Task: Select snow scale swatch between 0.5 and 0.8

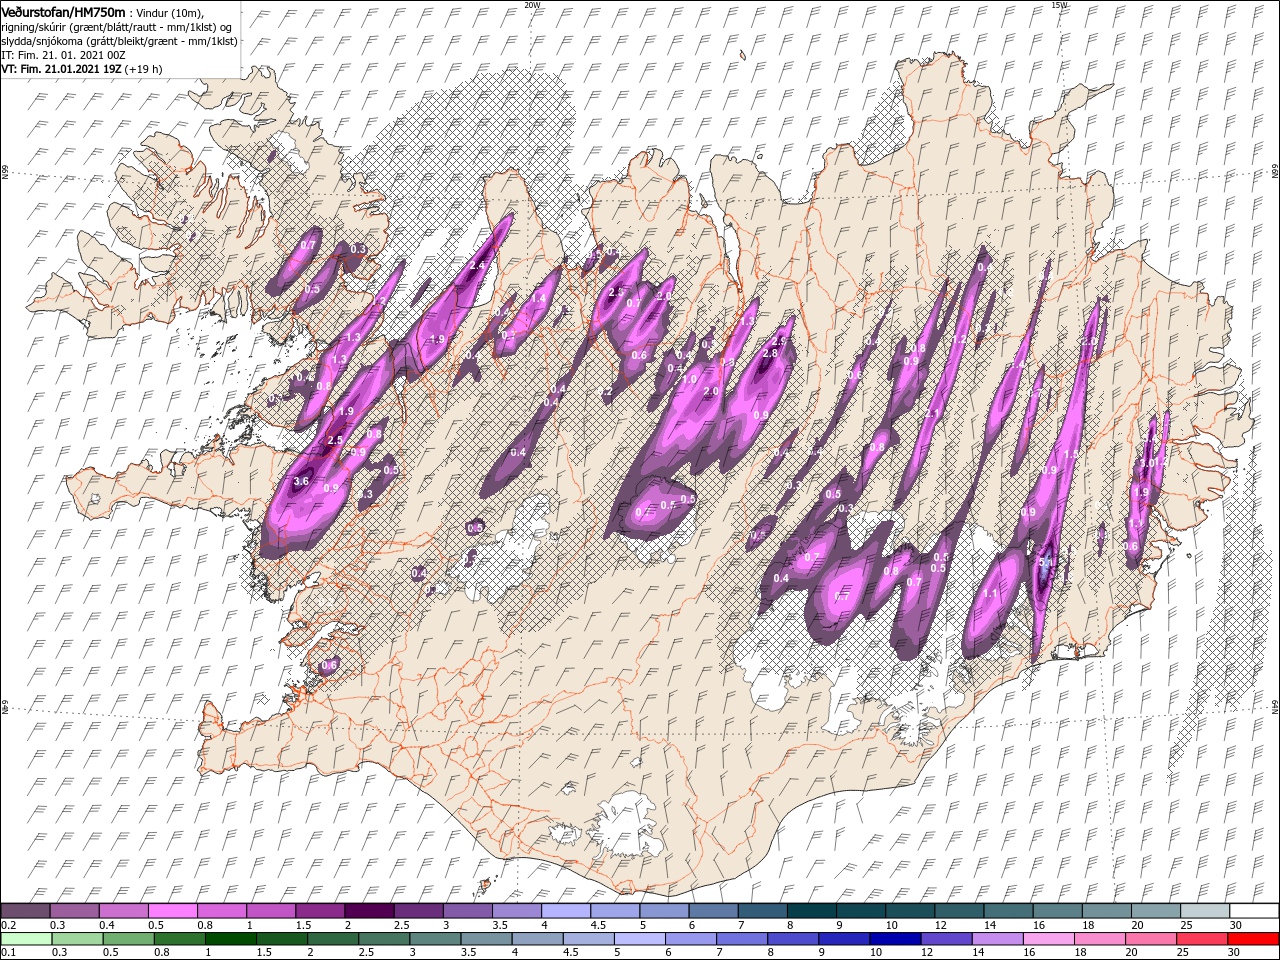Action: coord(172,910)
